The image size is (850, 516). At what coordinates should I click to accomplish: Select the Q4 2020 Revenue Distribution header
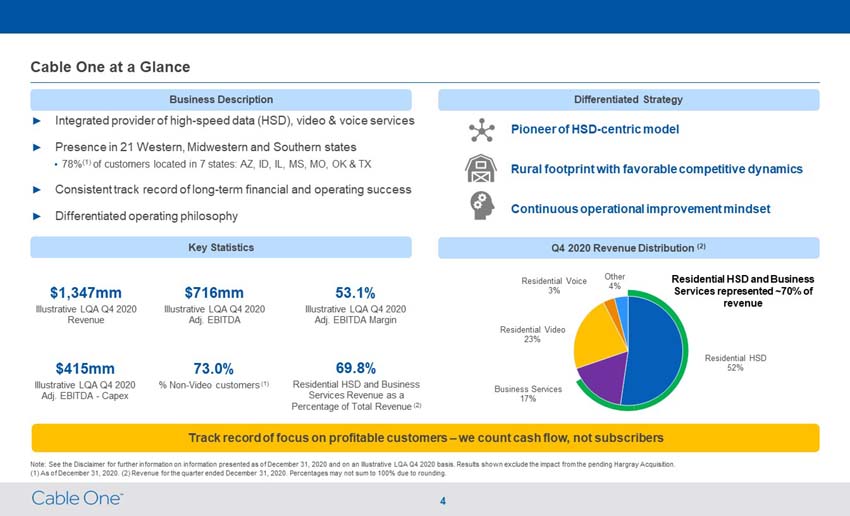pyautogui.click(x=629, y=248)
